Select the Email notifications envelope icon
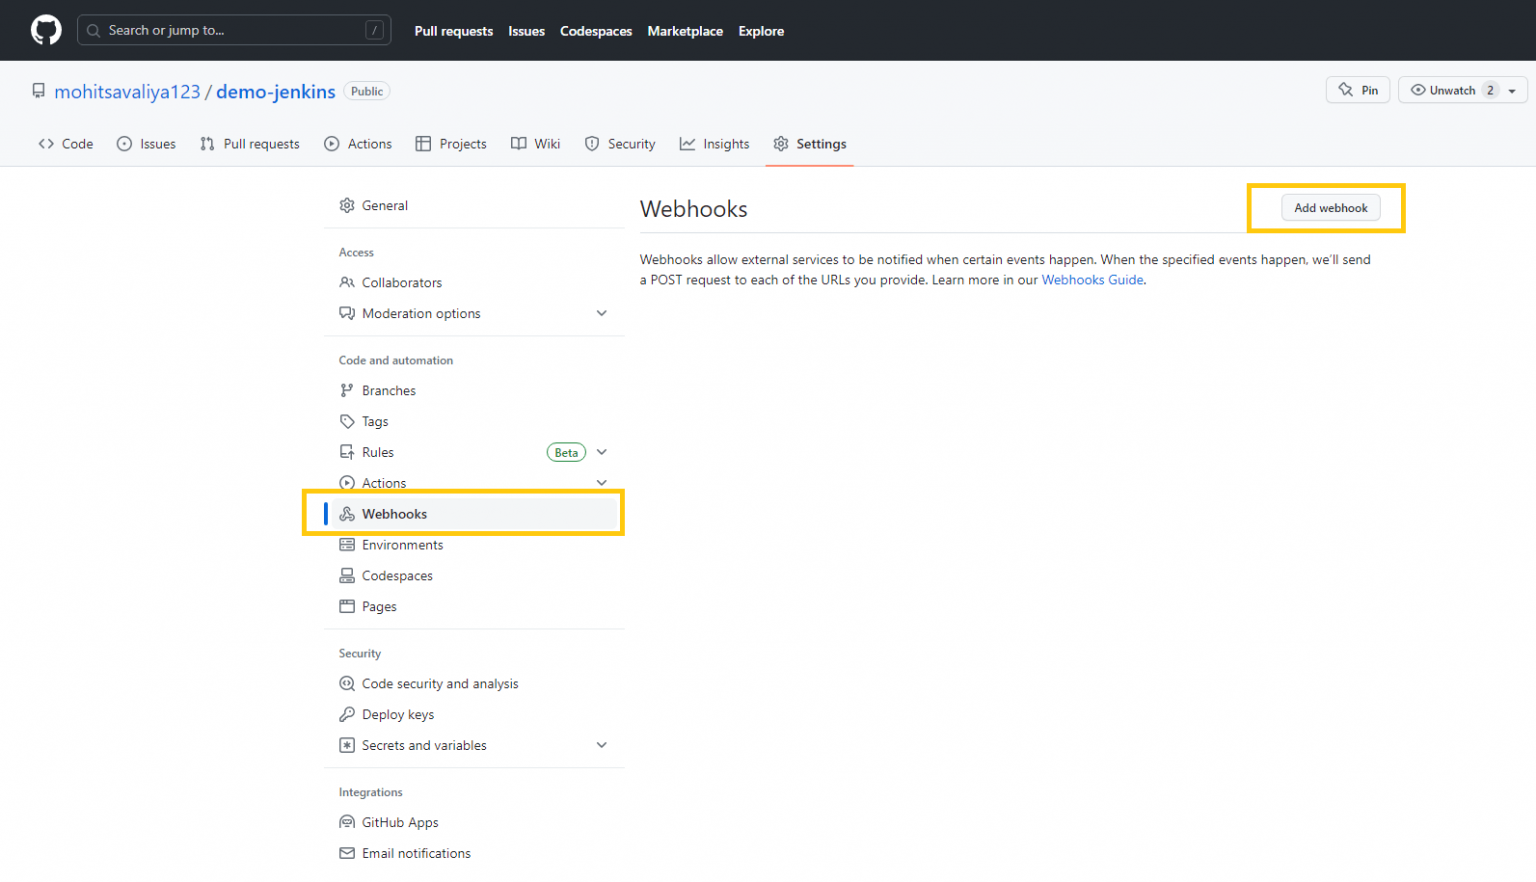Screen dimensions: 1536x882 pyautogui.click(x=346, y=852)
